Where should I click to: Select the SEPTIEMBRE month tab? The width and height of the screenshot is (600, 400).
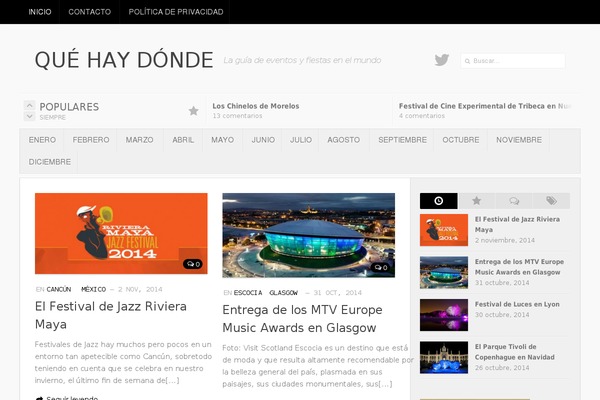[402, 140]
